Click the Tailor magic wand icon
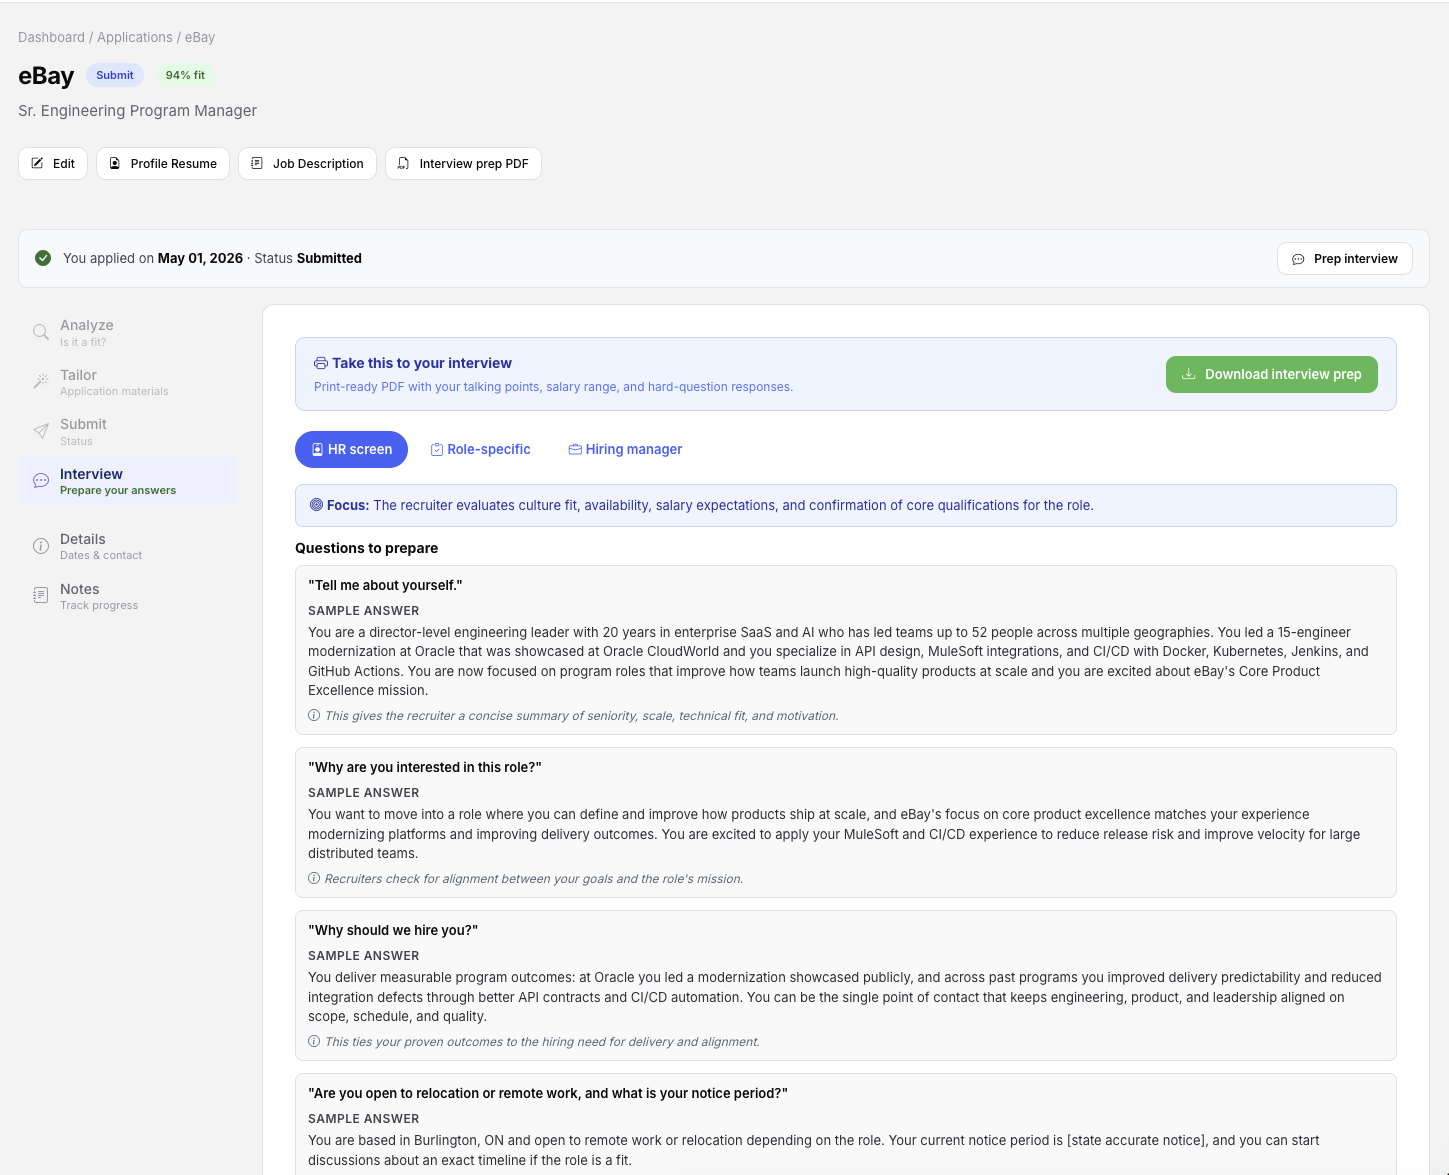Viewport: 1449px width, 1175px height. click(41, 381)
